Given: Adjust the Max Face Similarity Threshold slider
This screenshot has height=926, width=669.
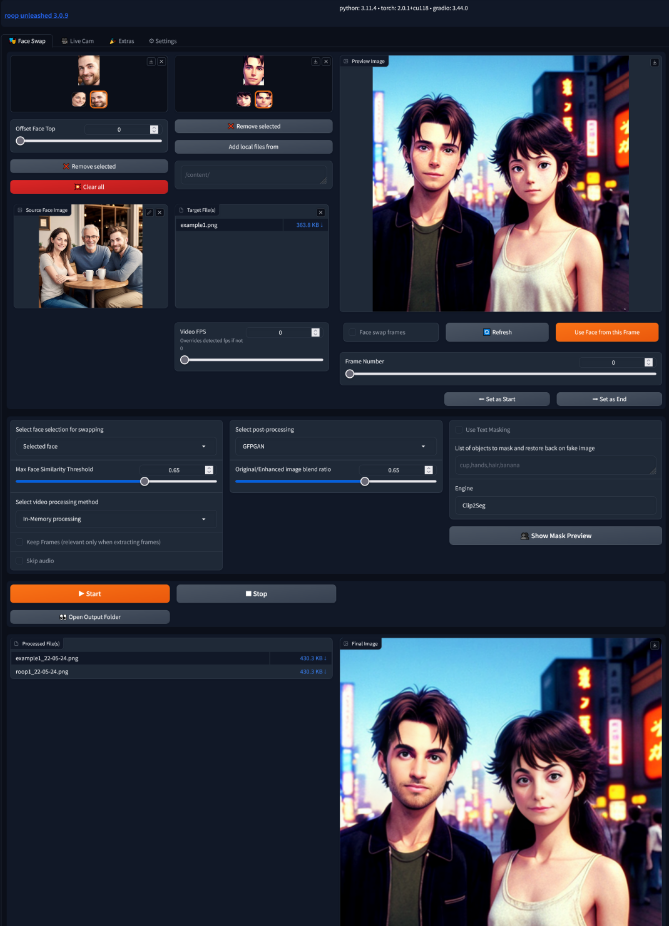Looking at the screenshot, I should coord(144,481).
